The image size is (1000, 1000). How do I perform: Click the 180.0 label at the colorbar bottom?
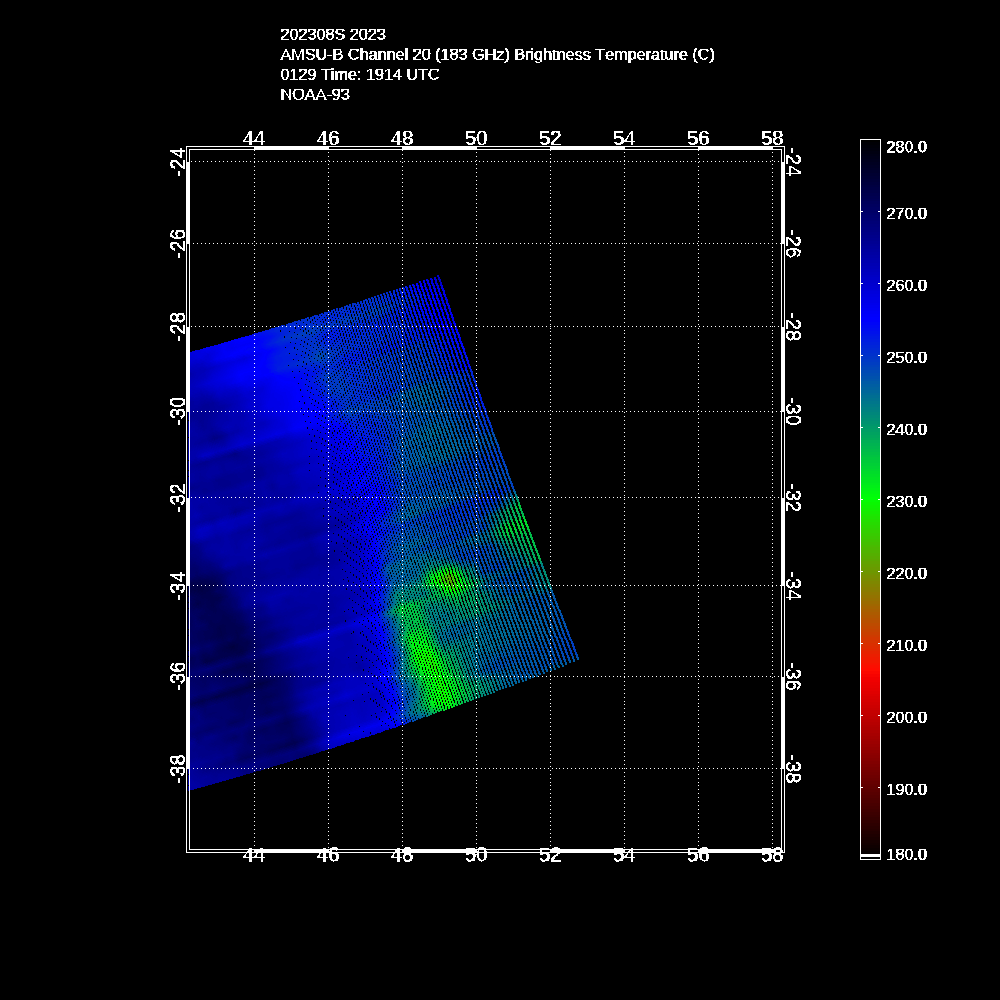click(x=907, y=854)
